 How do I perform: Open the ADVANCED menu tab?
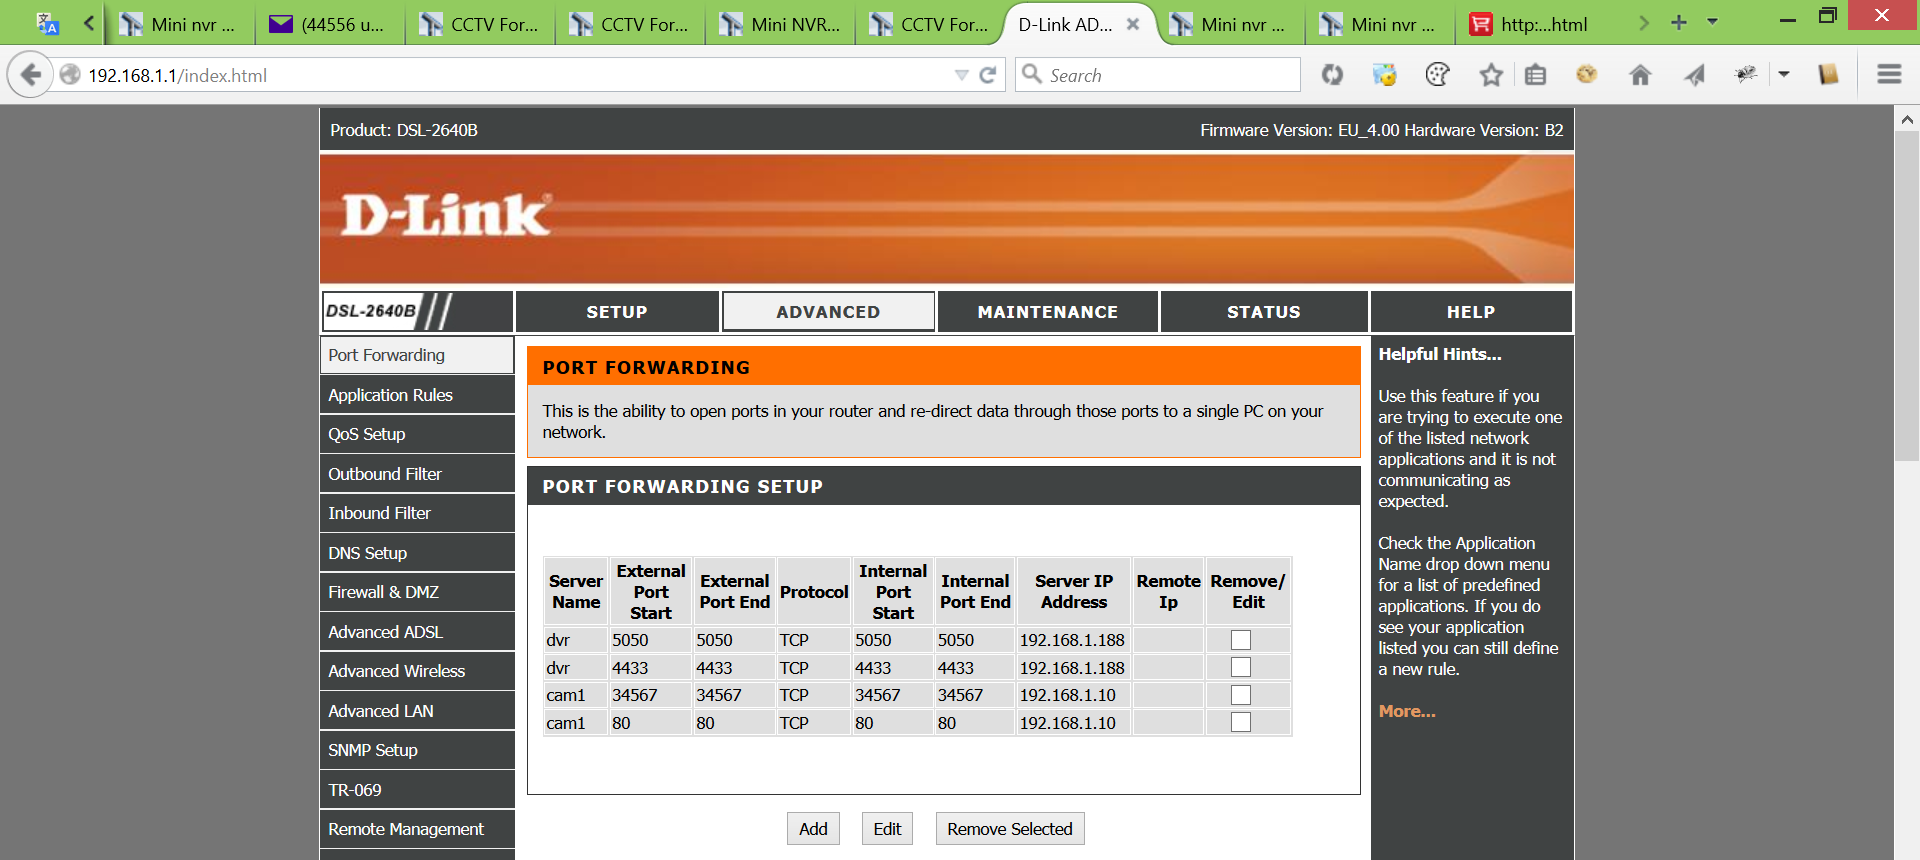828,312
